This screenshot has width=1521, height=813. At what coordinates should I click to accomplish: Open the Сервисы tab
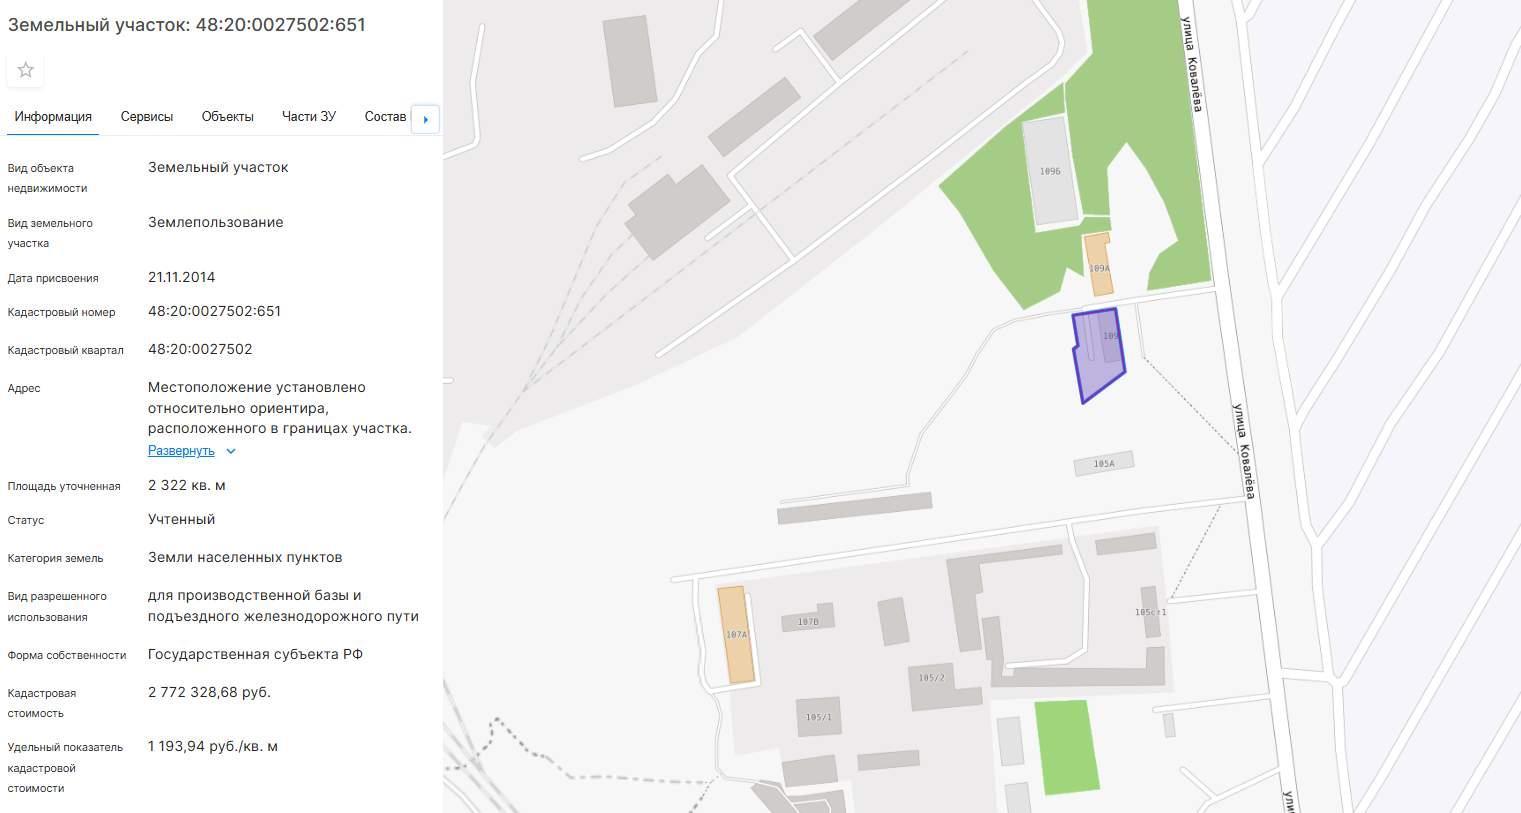point(147,117)
